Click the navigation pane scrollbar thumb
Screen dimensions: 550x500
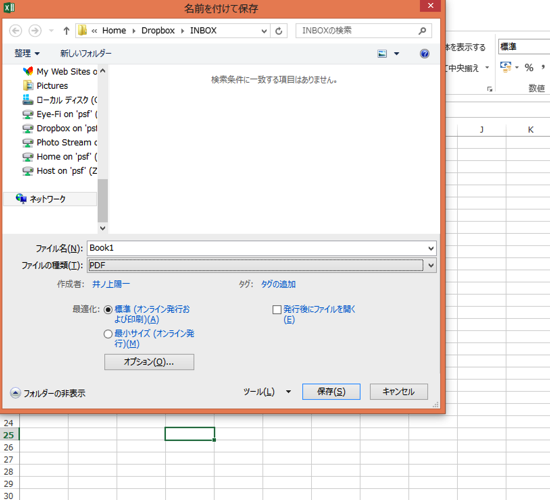pos(103,200)
